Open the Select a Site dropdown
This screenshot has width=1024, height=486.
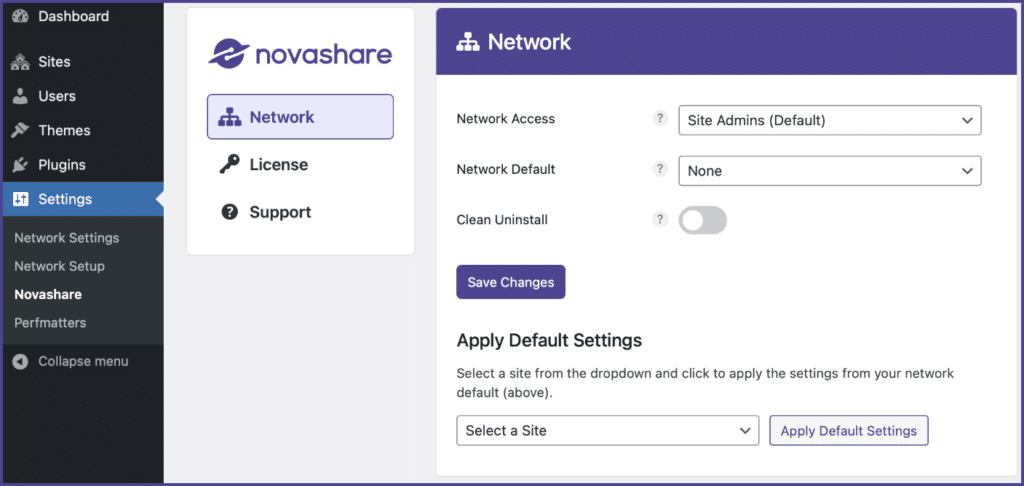pyautogui.click(x=607, y=430)
